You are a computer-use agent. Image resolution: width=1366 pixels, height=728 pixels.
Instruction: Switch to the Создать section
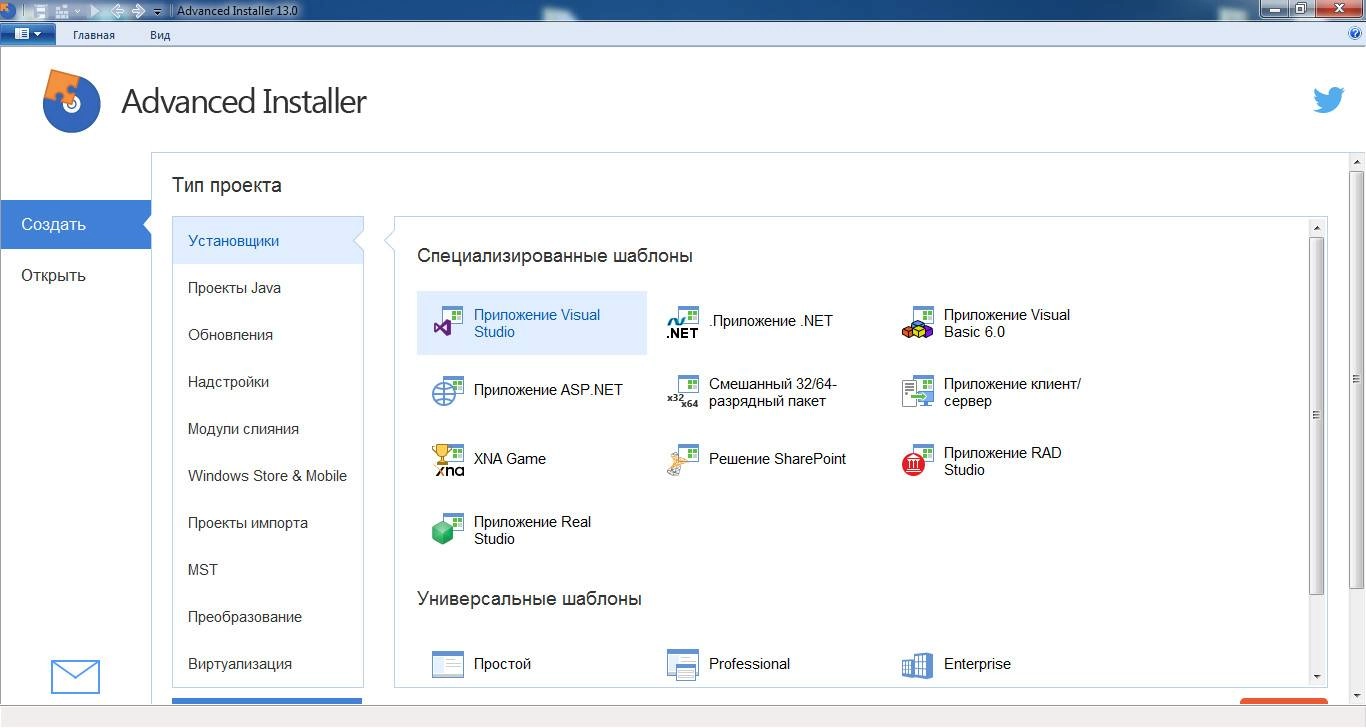coord(75,225)
